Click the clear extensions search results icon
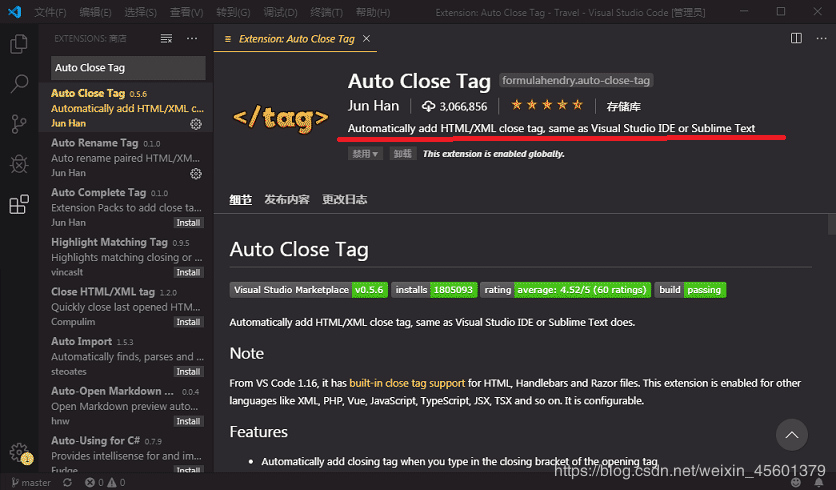 pyautogui.click(x=166, y=38)
